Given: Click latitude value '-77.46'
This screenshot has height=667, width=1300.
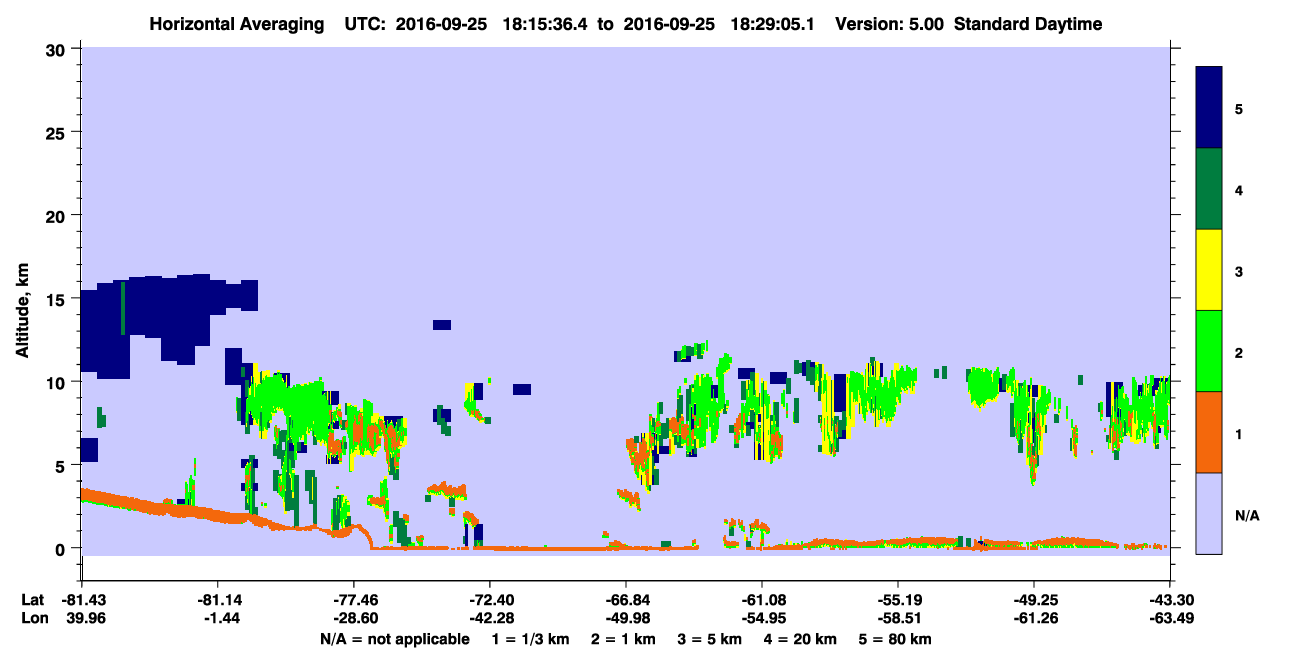Looking at the screenshot, I should pyautogui.click(x=353, y=600).
